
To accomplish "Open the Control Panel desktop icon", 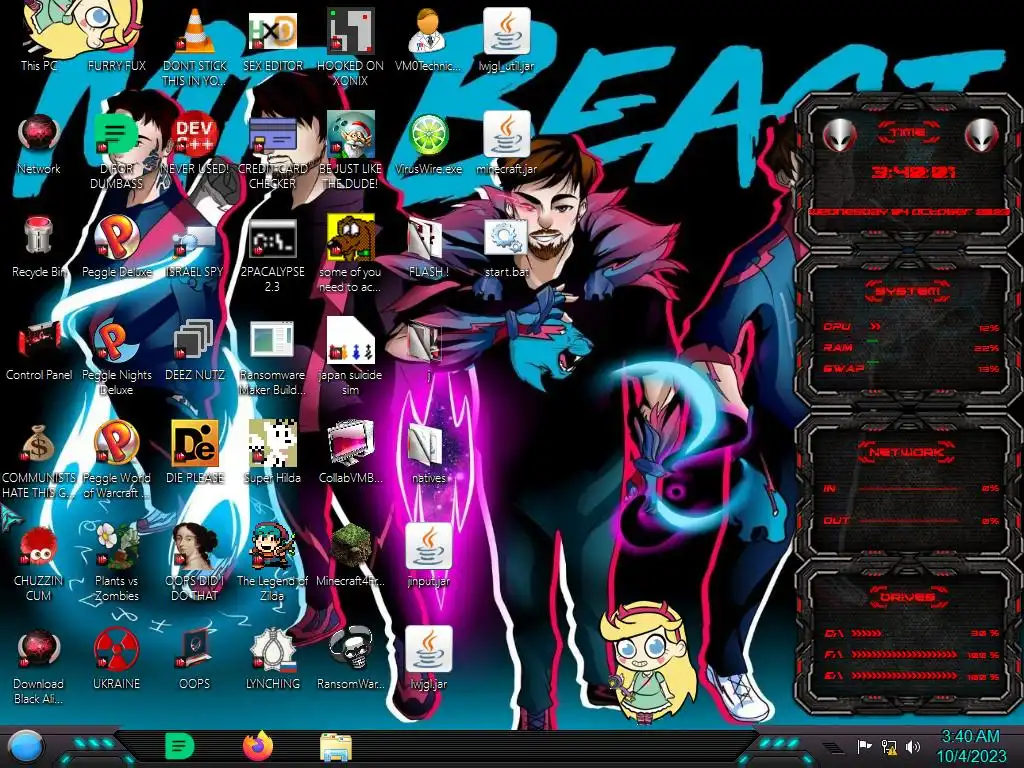I will coord(39,340).
